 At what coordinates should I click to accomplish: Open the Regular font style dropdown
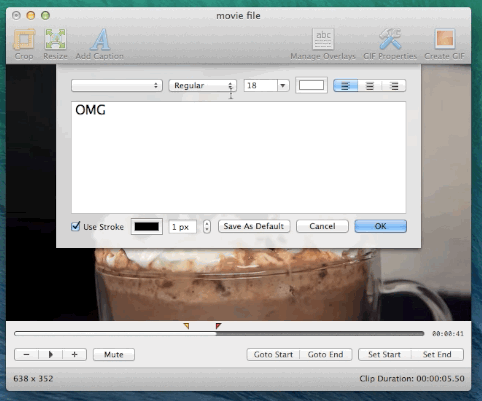coord(202,86)
